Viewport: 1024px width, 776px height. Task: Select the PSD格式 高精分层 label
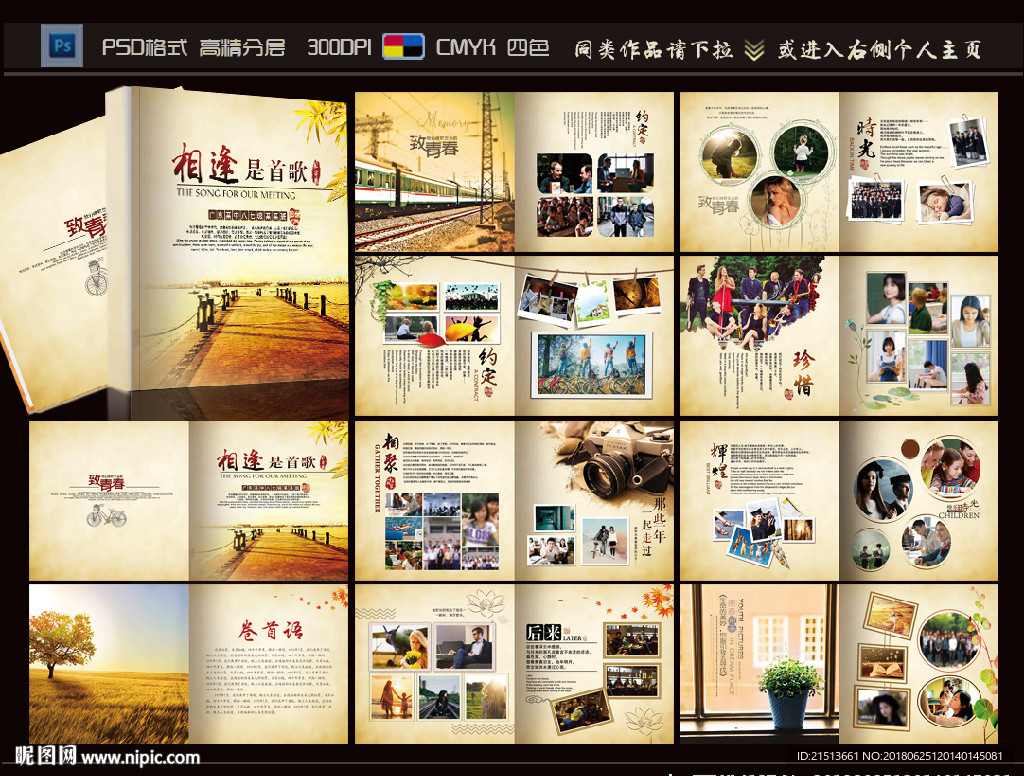tap(193, 47)
